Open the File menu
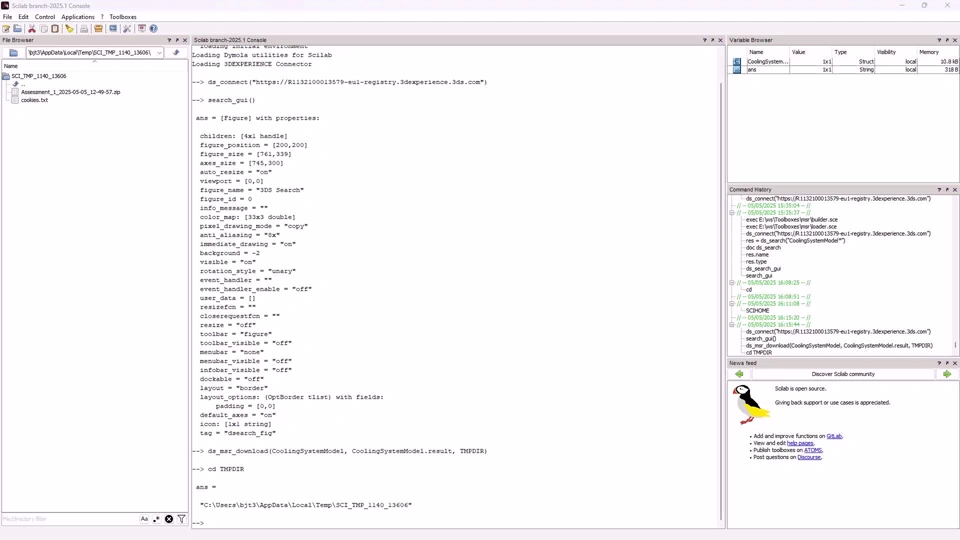 pyautogui.click(x=7, y=17)
